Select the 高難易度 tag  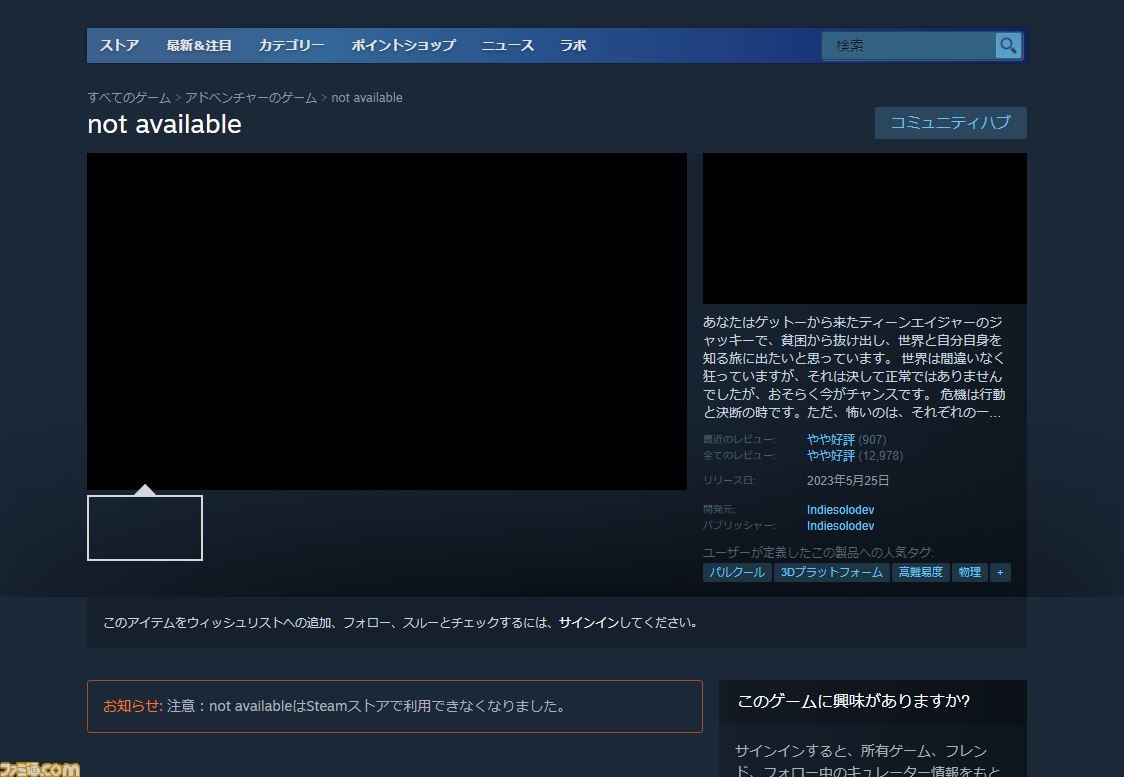(920, 572)
